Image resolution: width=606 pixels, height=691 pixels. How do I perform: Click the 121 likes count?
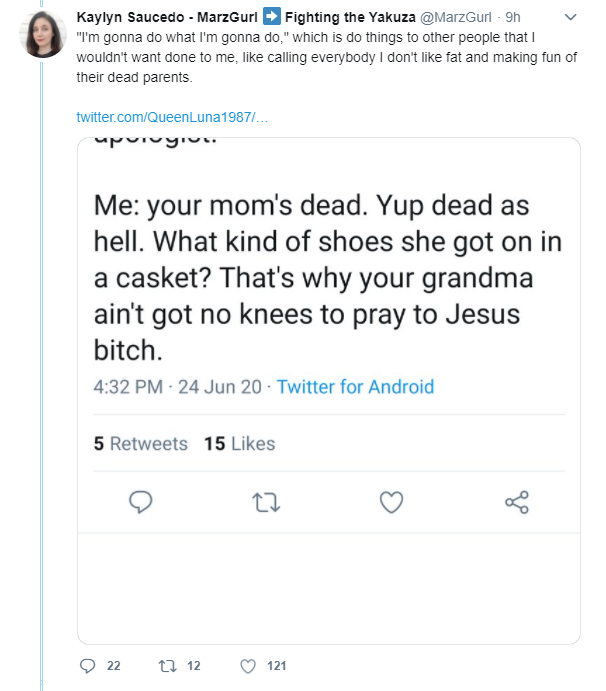276,665
